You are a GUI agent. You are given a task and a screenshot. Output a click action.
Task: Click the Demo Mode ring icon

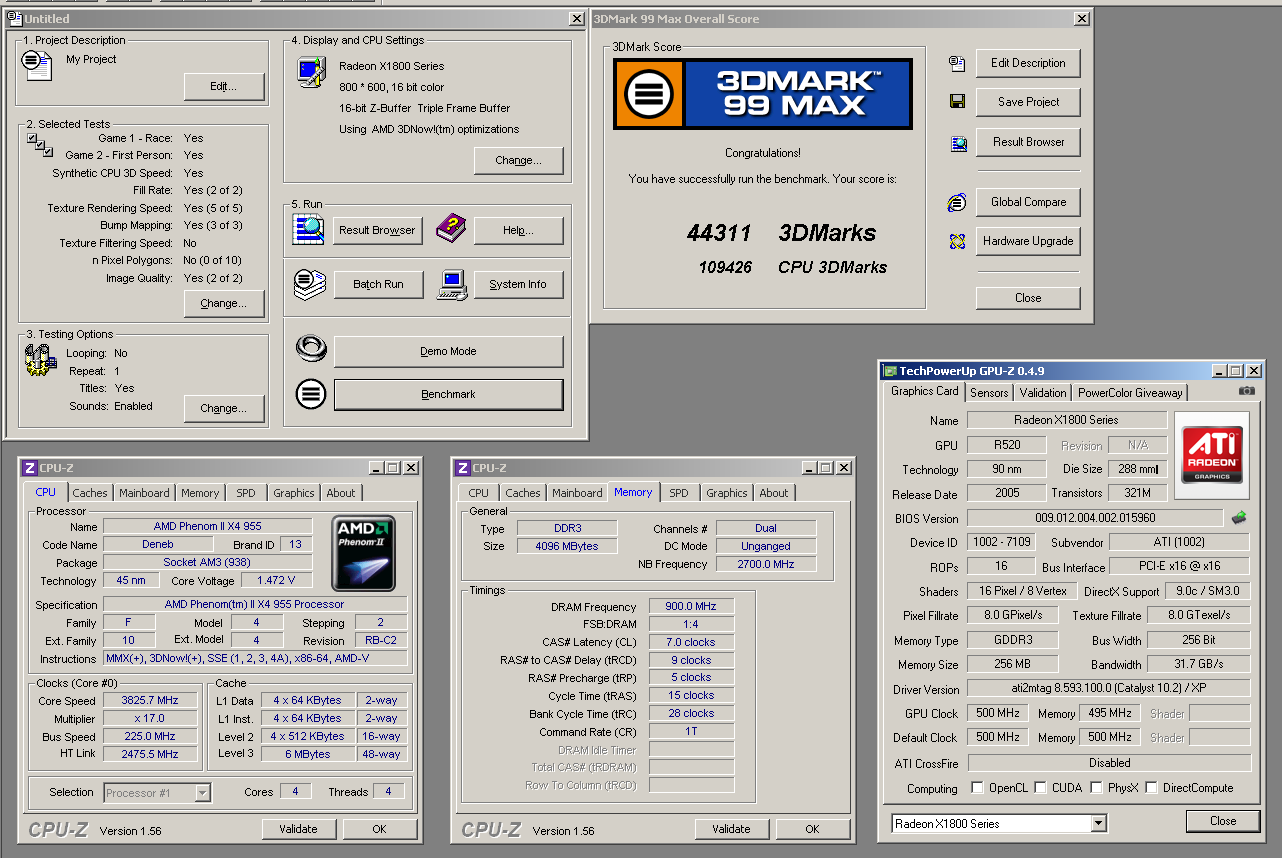[x=311, y=350]
